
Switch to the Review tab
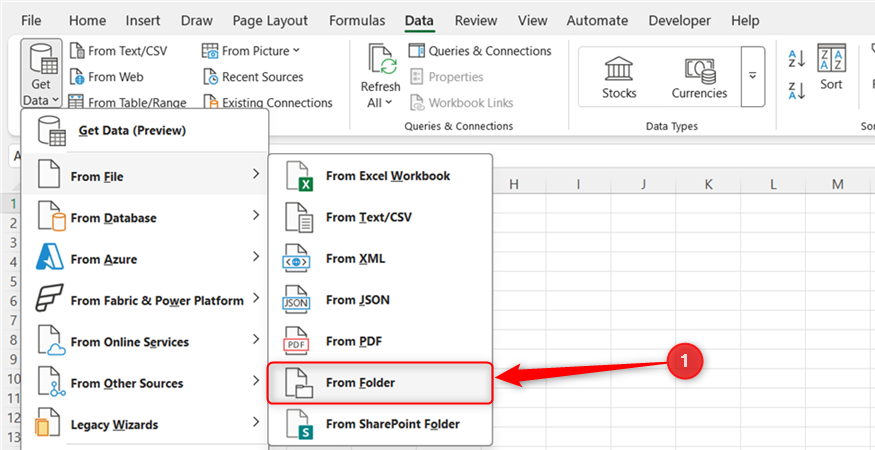(x=475, y=21)
